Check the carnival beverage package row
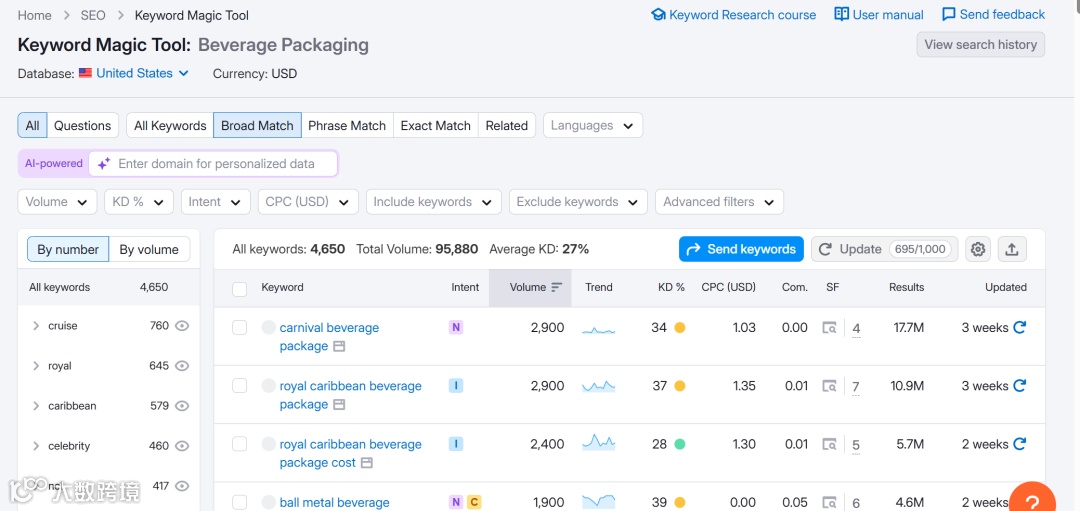The height and width of the screenshot is (511, 1080). 239,327
